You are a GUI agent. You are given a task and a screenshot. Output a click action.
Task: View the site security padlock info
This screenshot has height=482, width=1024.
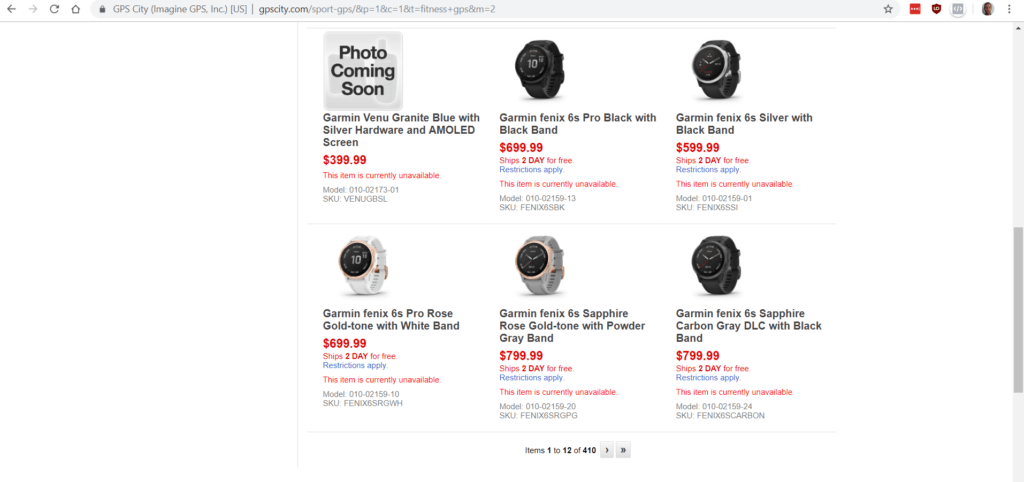pos(103,9)
